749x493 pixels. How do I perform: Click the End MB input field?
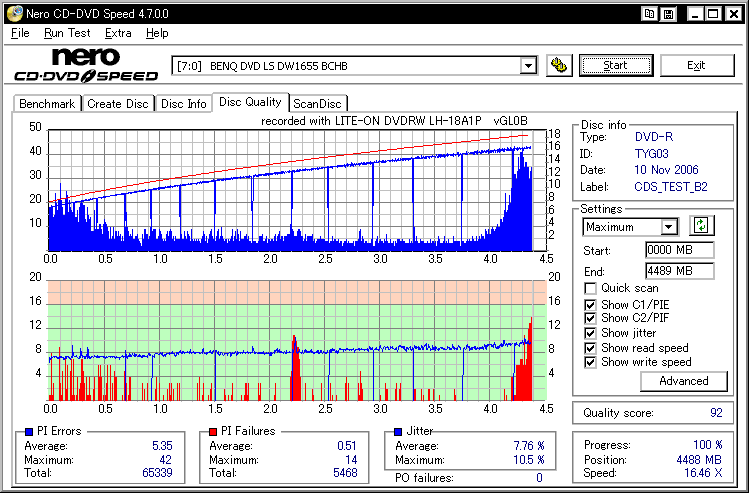click(679, 271)
